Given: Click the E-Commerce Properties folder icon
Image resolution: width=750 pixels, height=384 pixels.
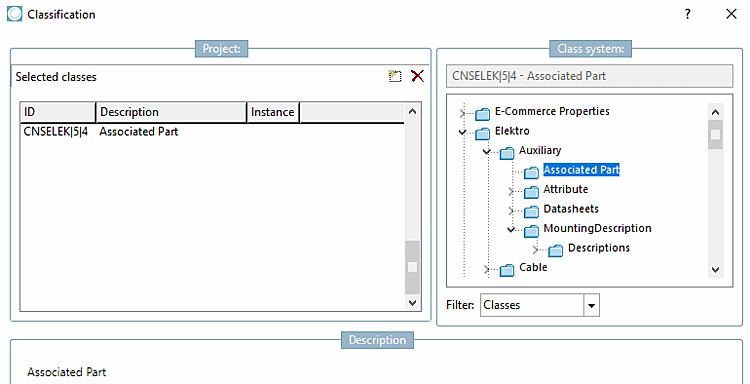Looking at the screenshot, I should tap(483, 113).
